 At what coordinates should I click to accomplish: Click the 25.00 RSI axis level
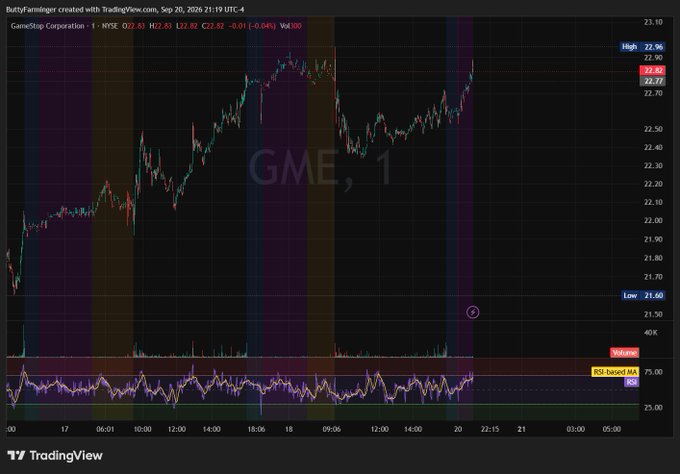click(x=653, y=408)
